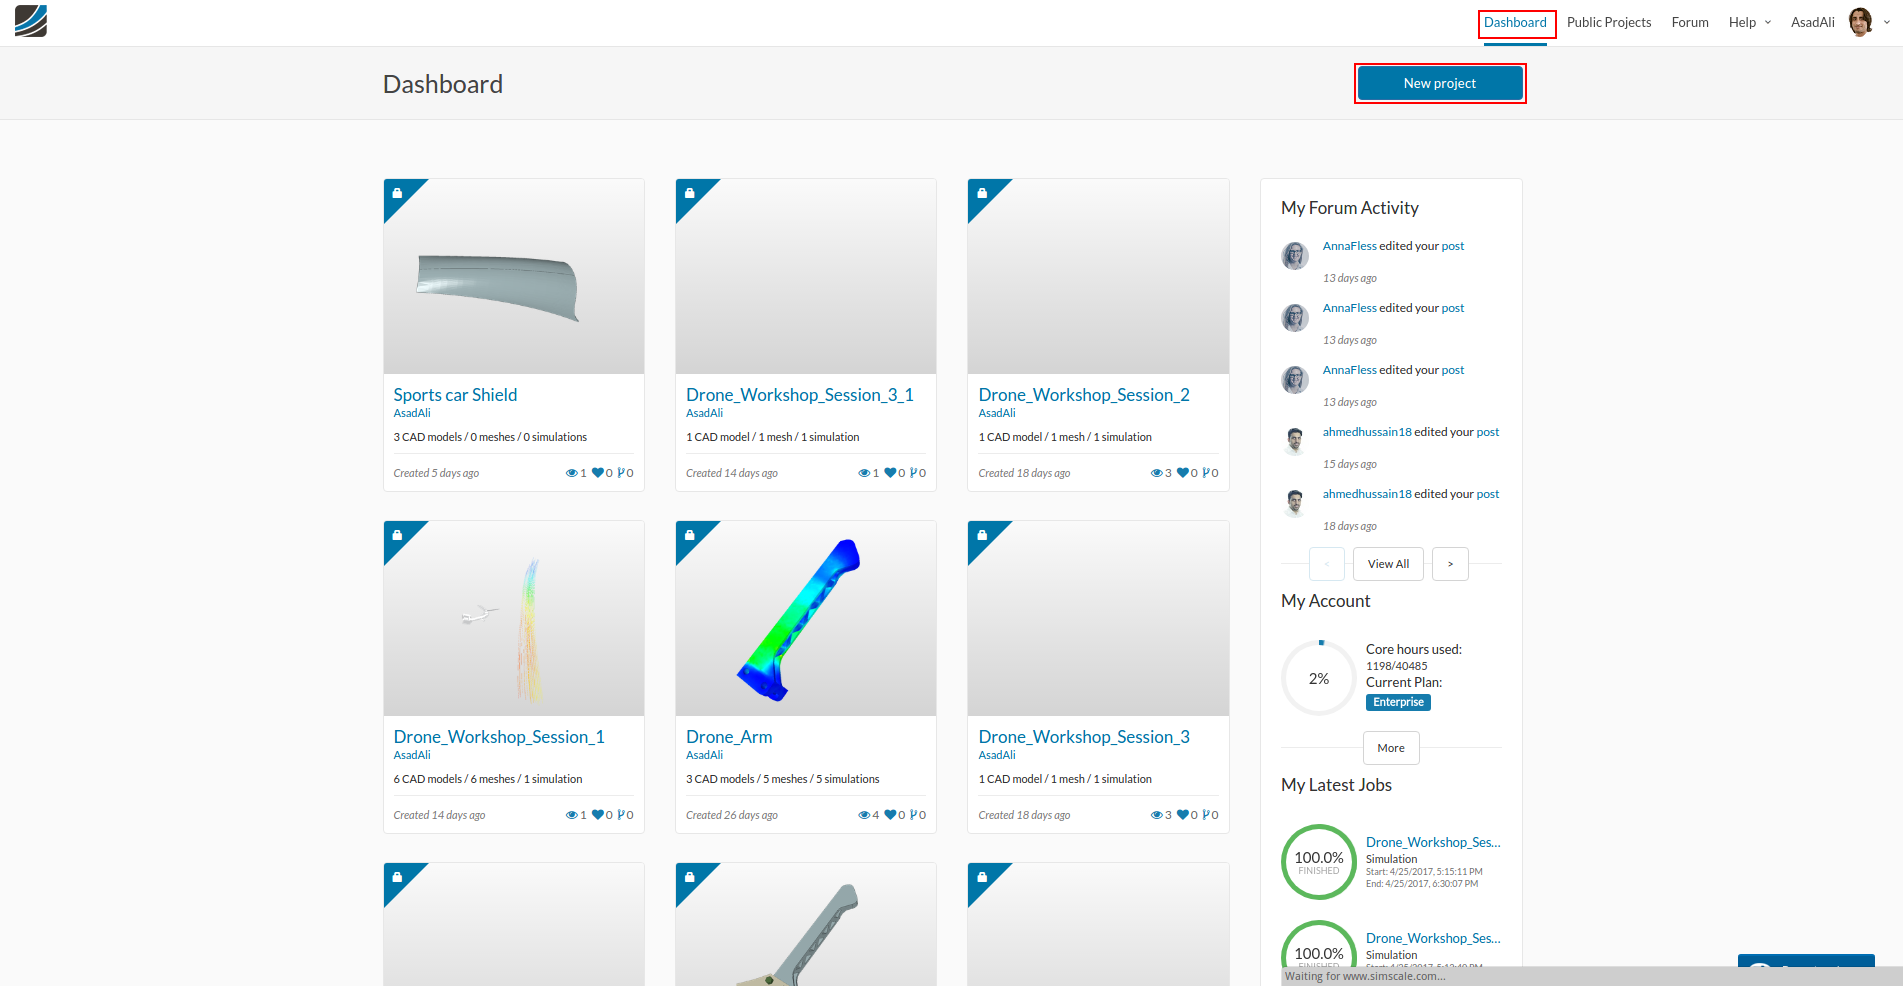Screen dimensions: 1903x986
Task: Open the Drone_Workshop_Session_3 project link
Action: pyautogui.click(x=1084, y=737)
